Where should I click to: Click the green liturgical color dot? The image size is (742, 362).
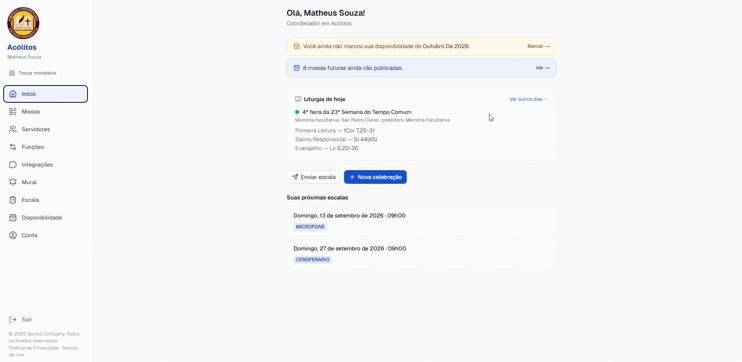[297, 112]
